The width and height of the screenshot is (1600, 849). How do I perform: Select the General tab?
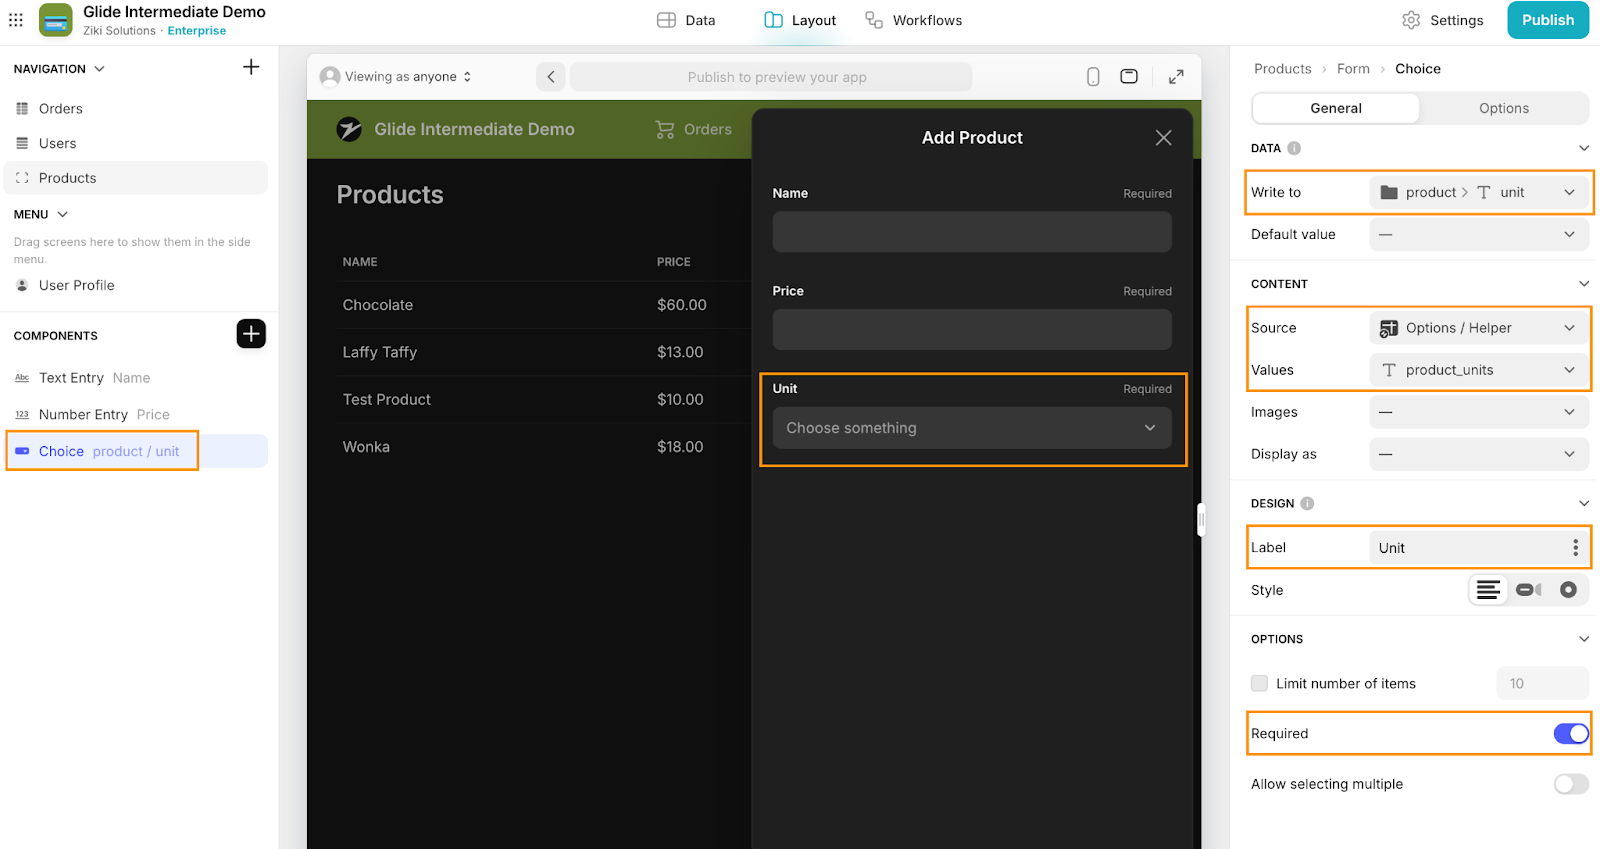(x=1336, y=108)
